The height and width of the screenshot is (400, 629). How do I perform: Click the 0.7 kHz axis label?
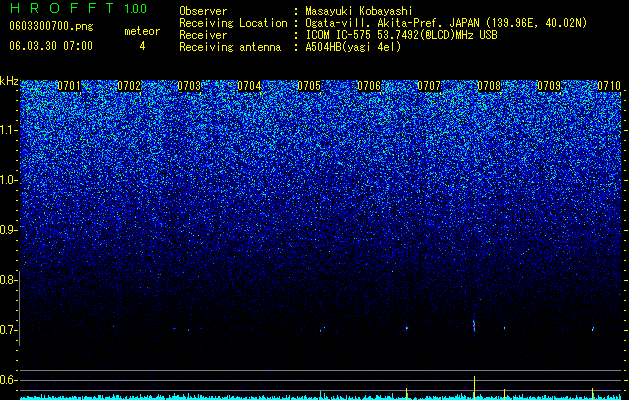8,330
